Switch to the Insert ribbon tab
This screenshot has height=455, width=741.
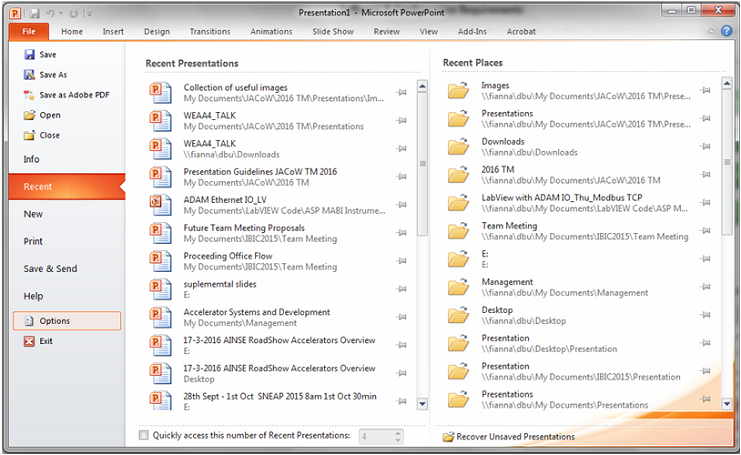click(113, 32)
